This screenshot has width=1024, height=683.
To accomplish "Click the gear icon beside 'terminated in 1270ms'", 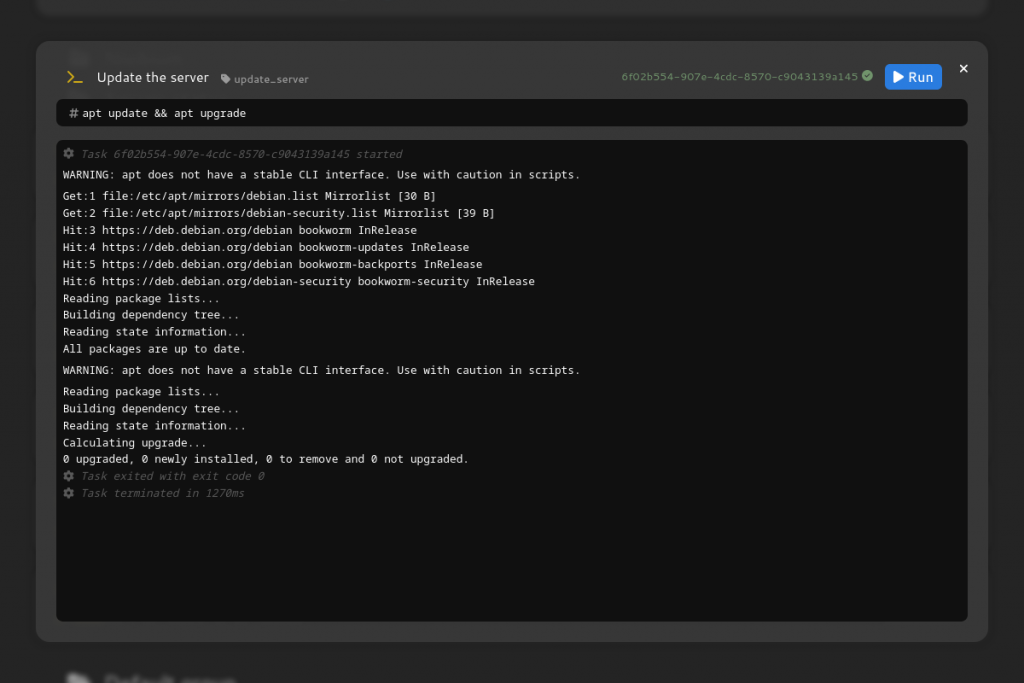I will 69,493.
